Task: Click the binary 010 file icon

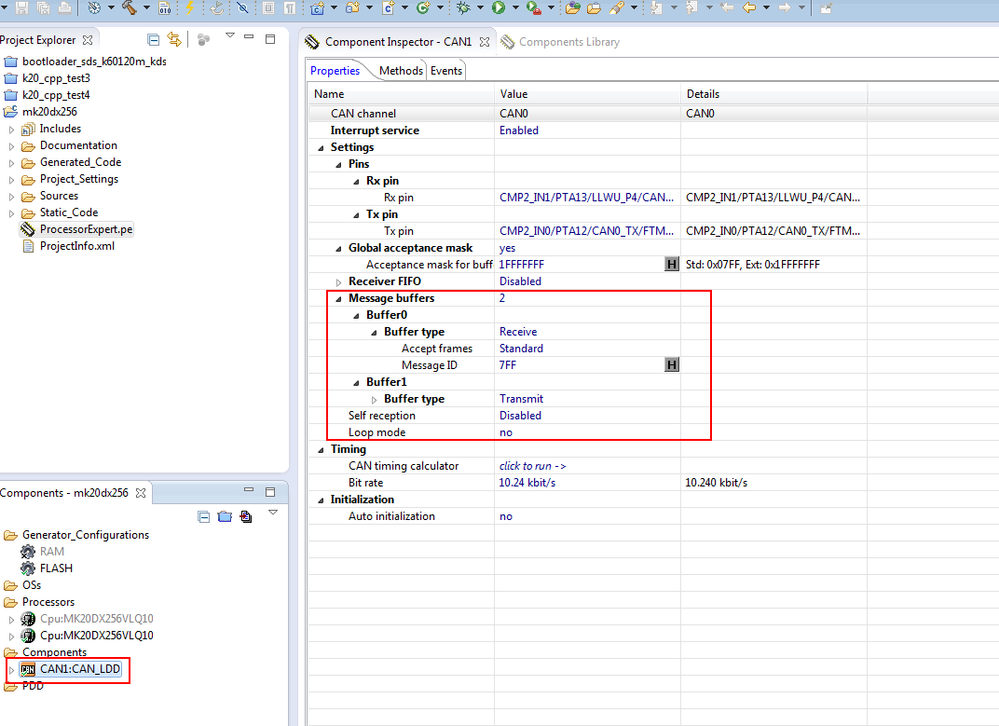Action: pos(164,8)
